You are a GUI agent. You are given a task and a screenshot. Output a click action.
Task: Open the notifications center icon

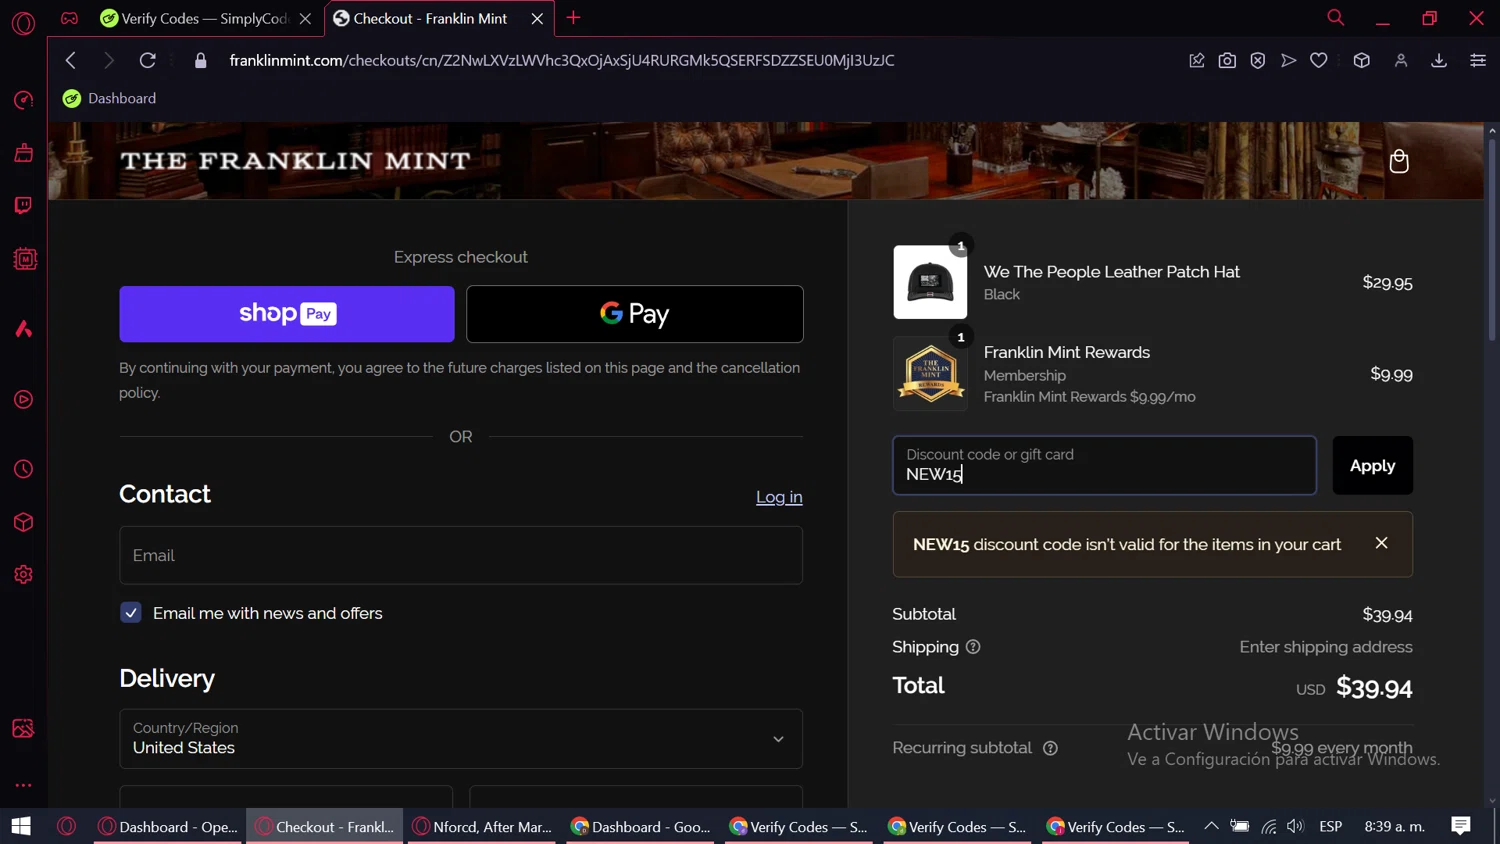[x=1461, y=826]
